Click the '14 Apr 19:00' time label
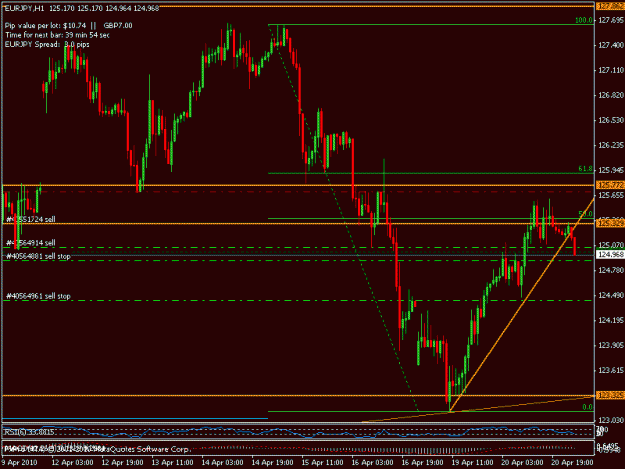 272,463
